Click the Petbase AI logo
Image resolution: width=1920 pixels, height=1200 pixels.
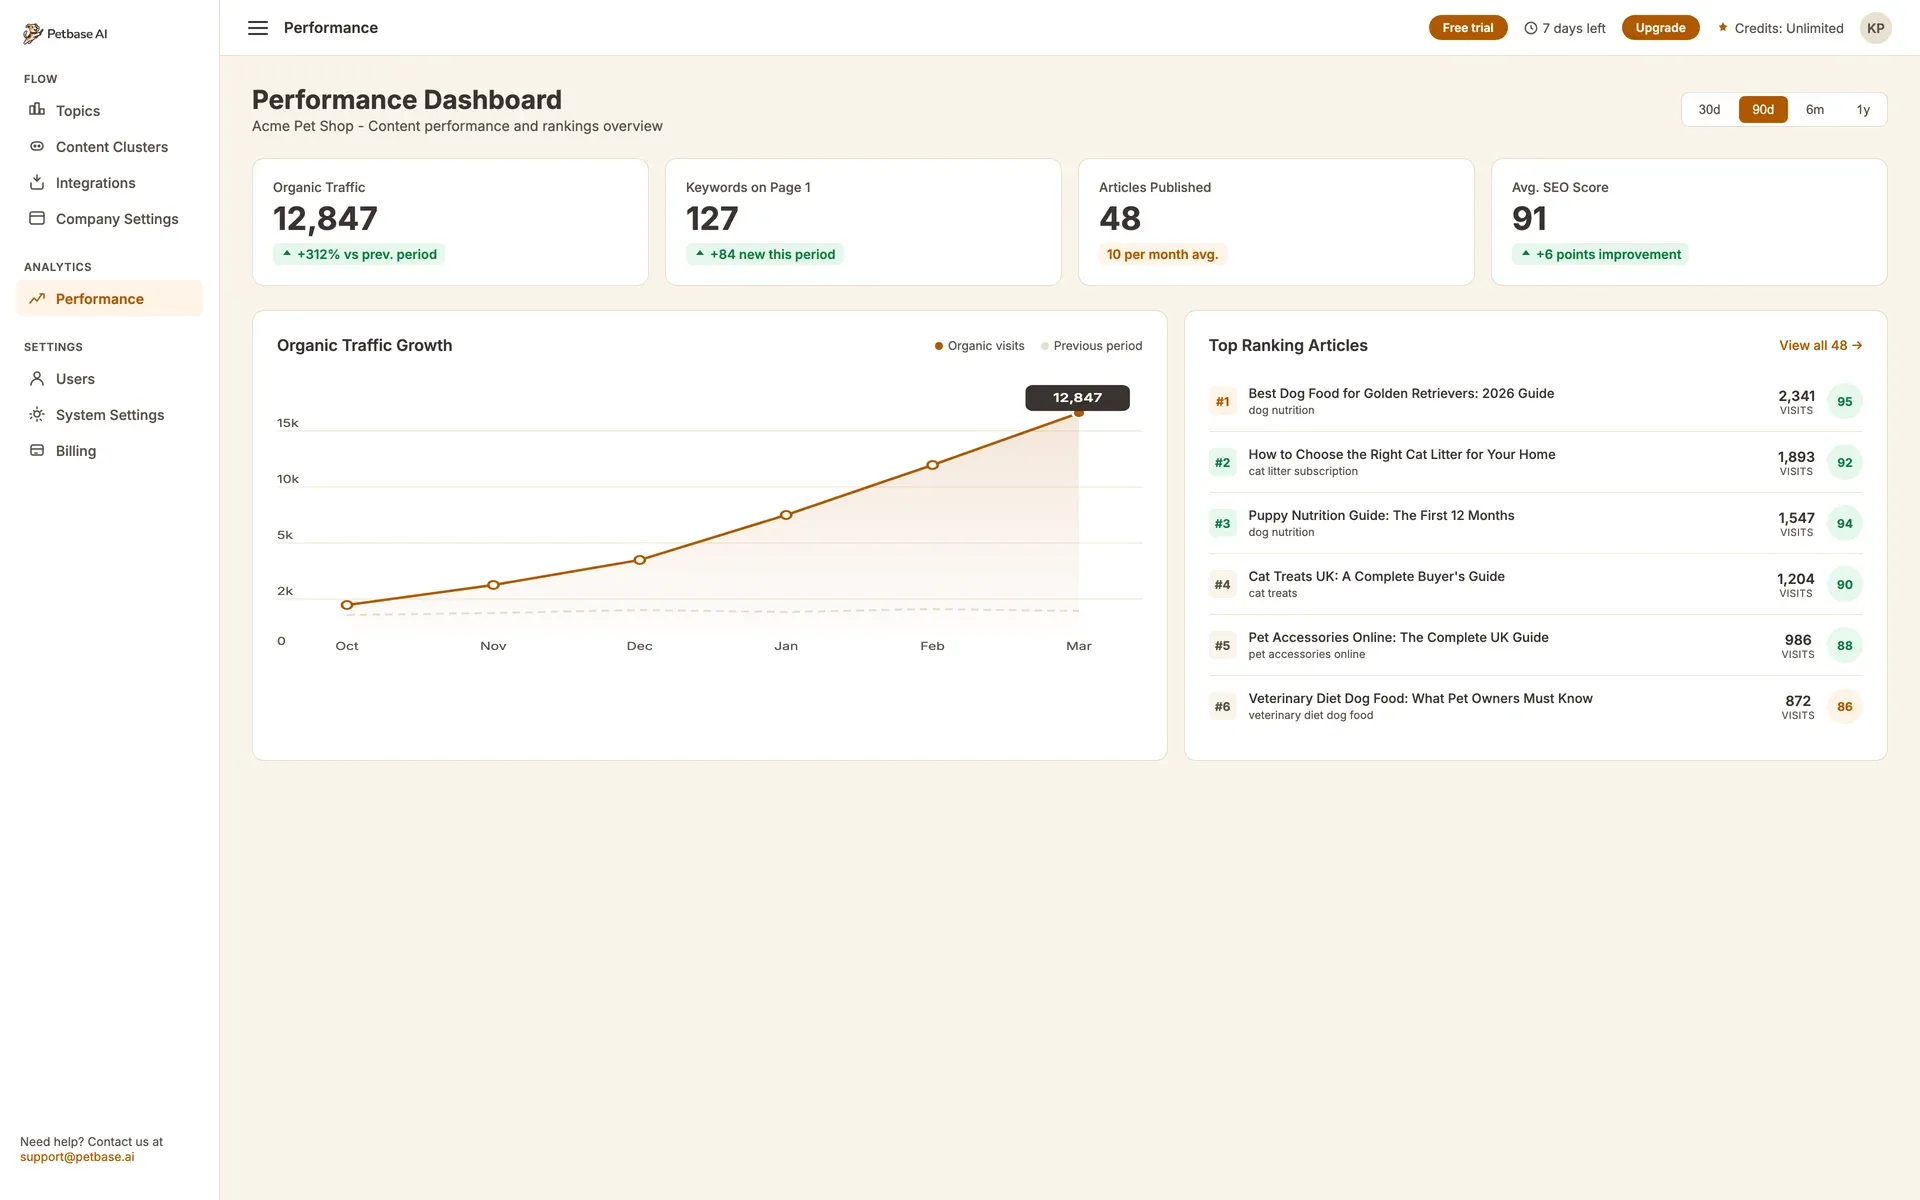(x=64, y=33)
